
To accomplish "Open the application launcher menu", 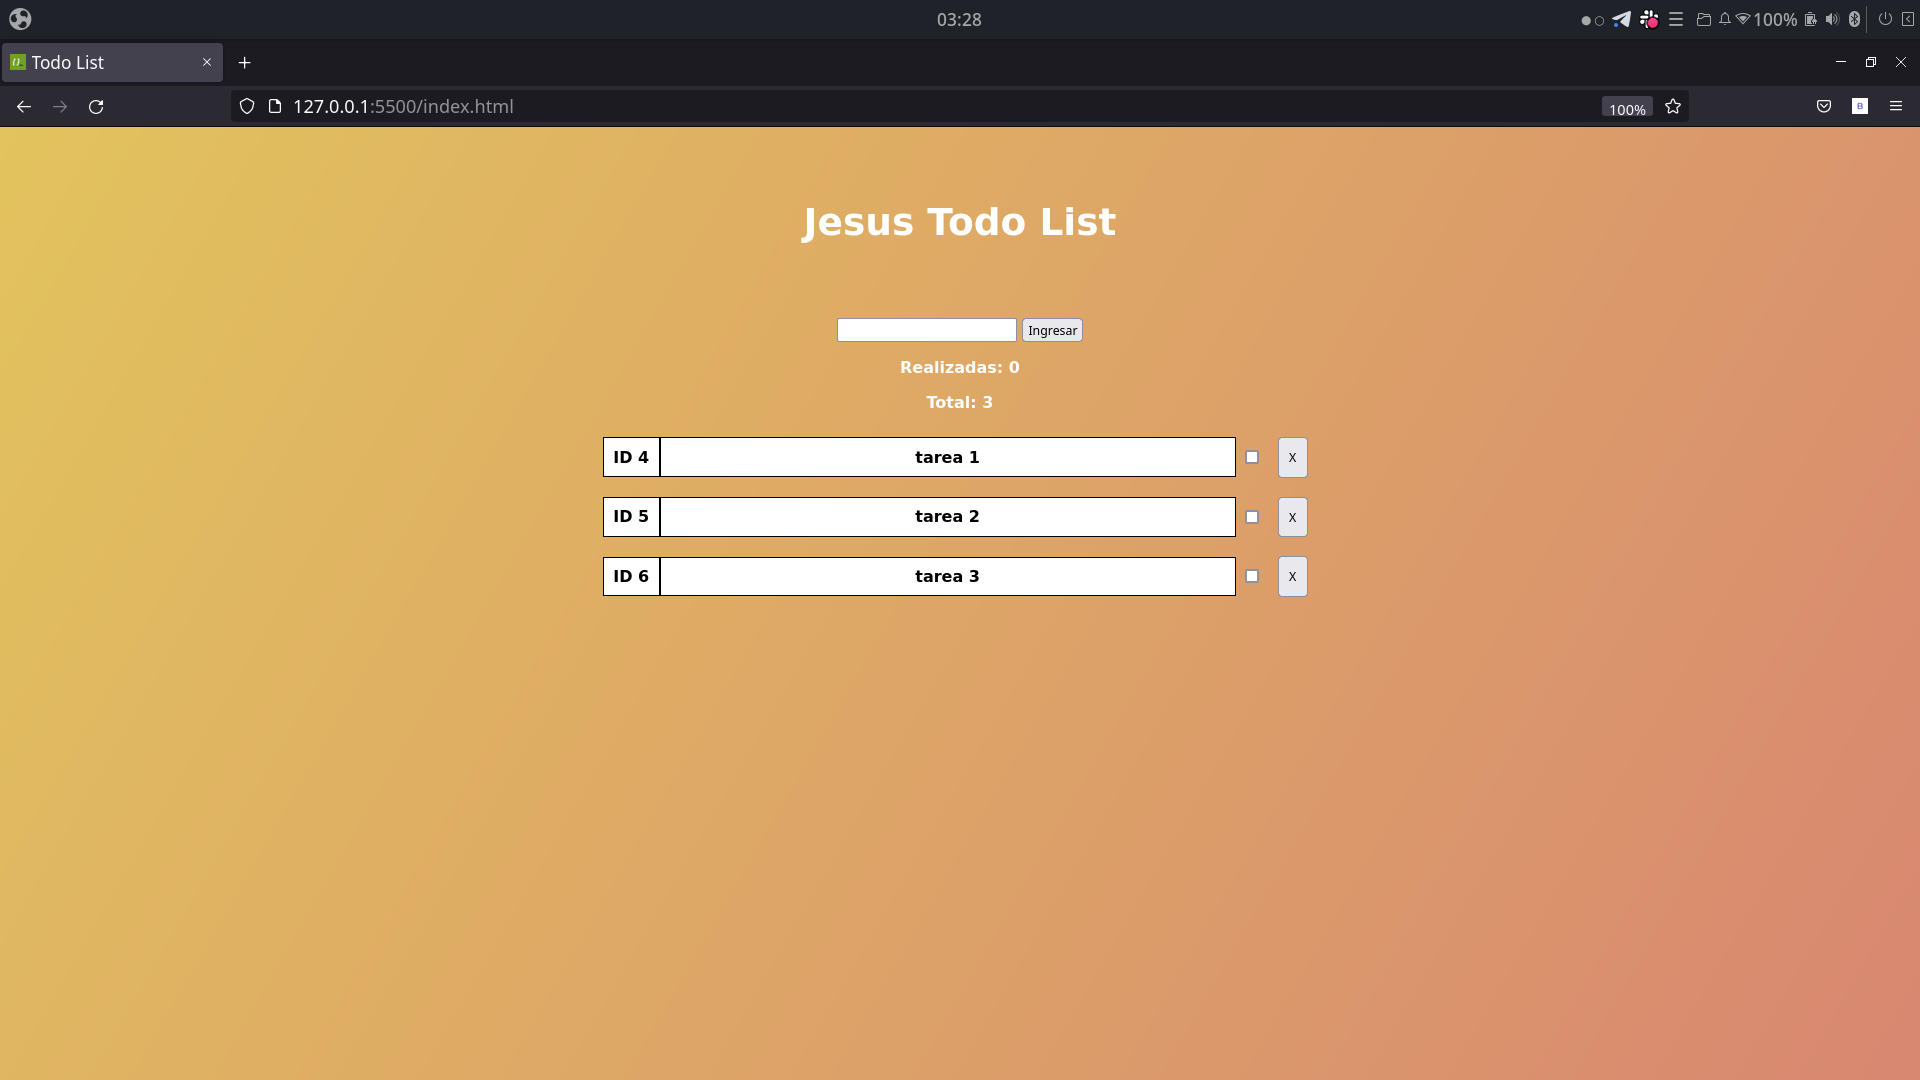I will click(x=20, y=19).
